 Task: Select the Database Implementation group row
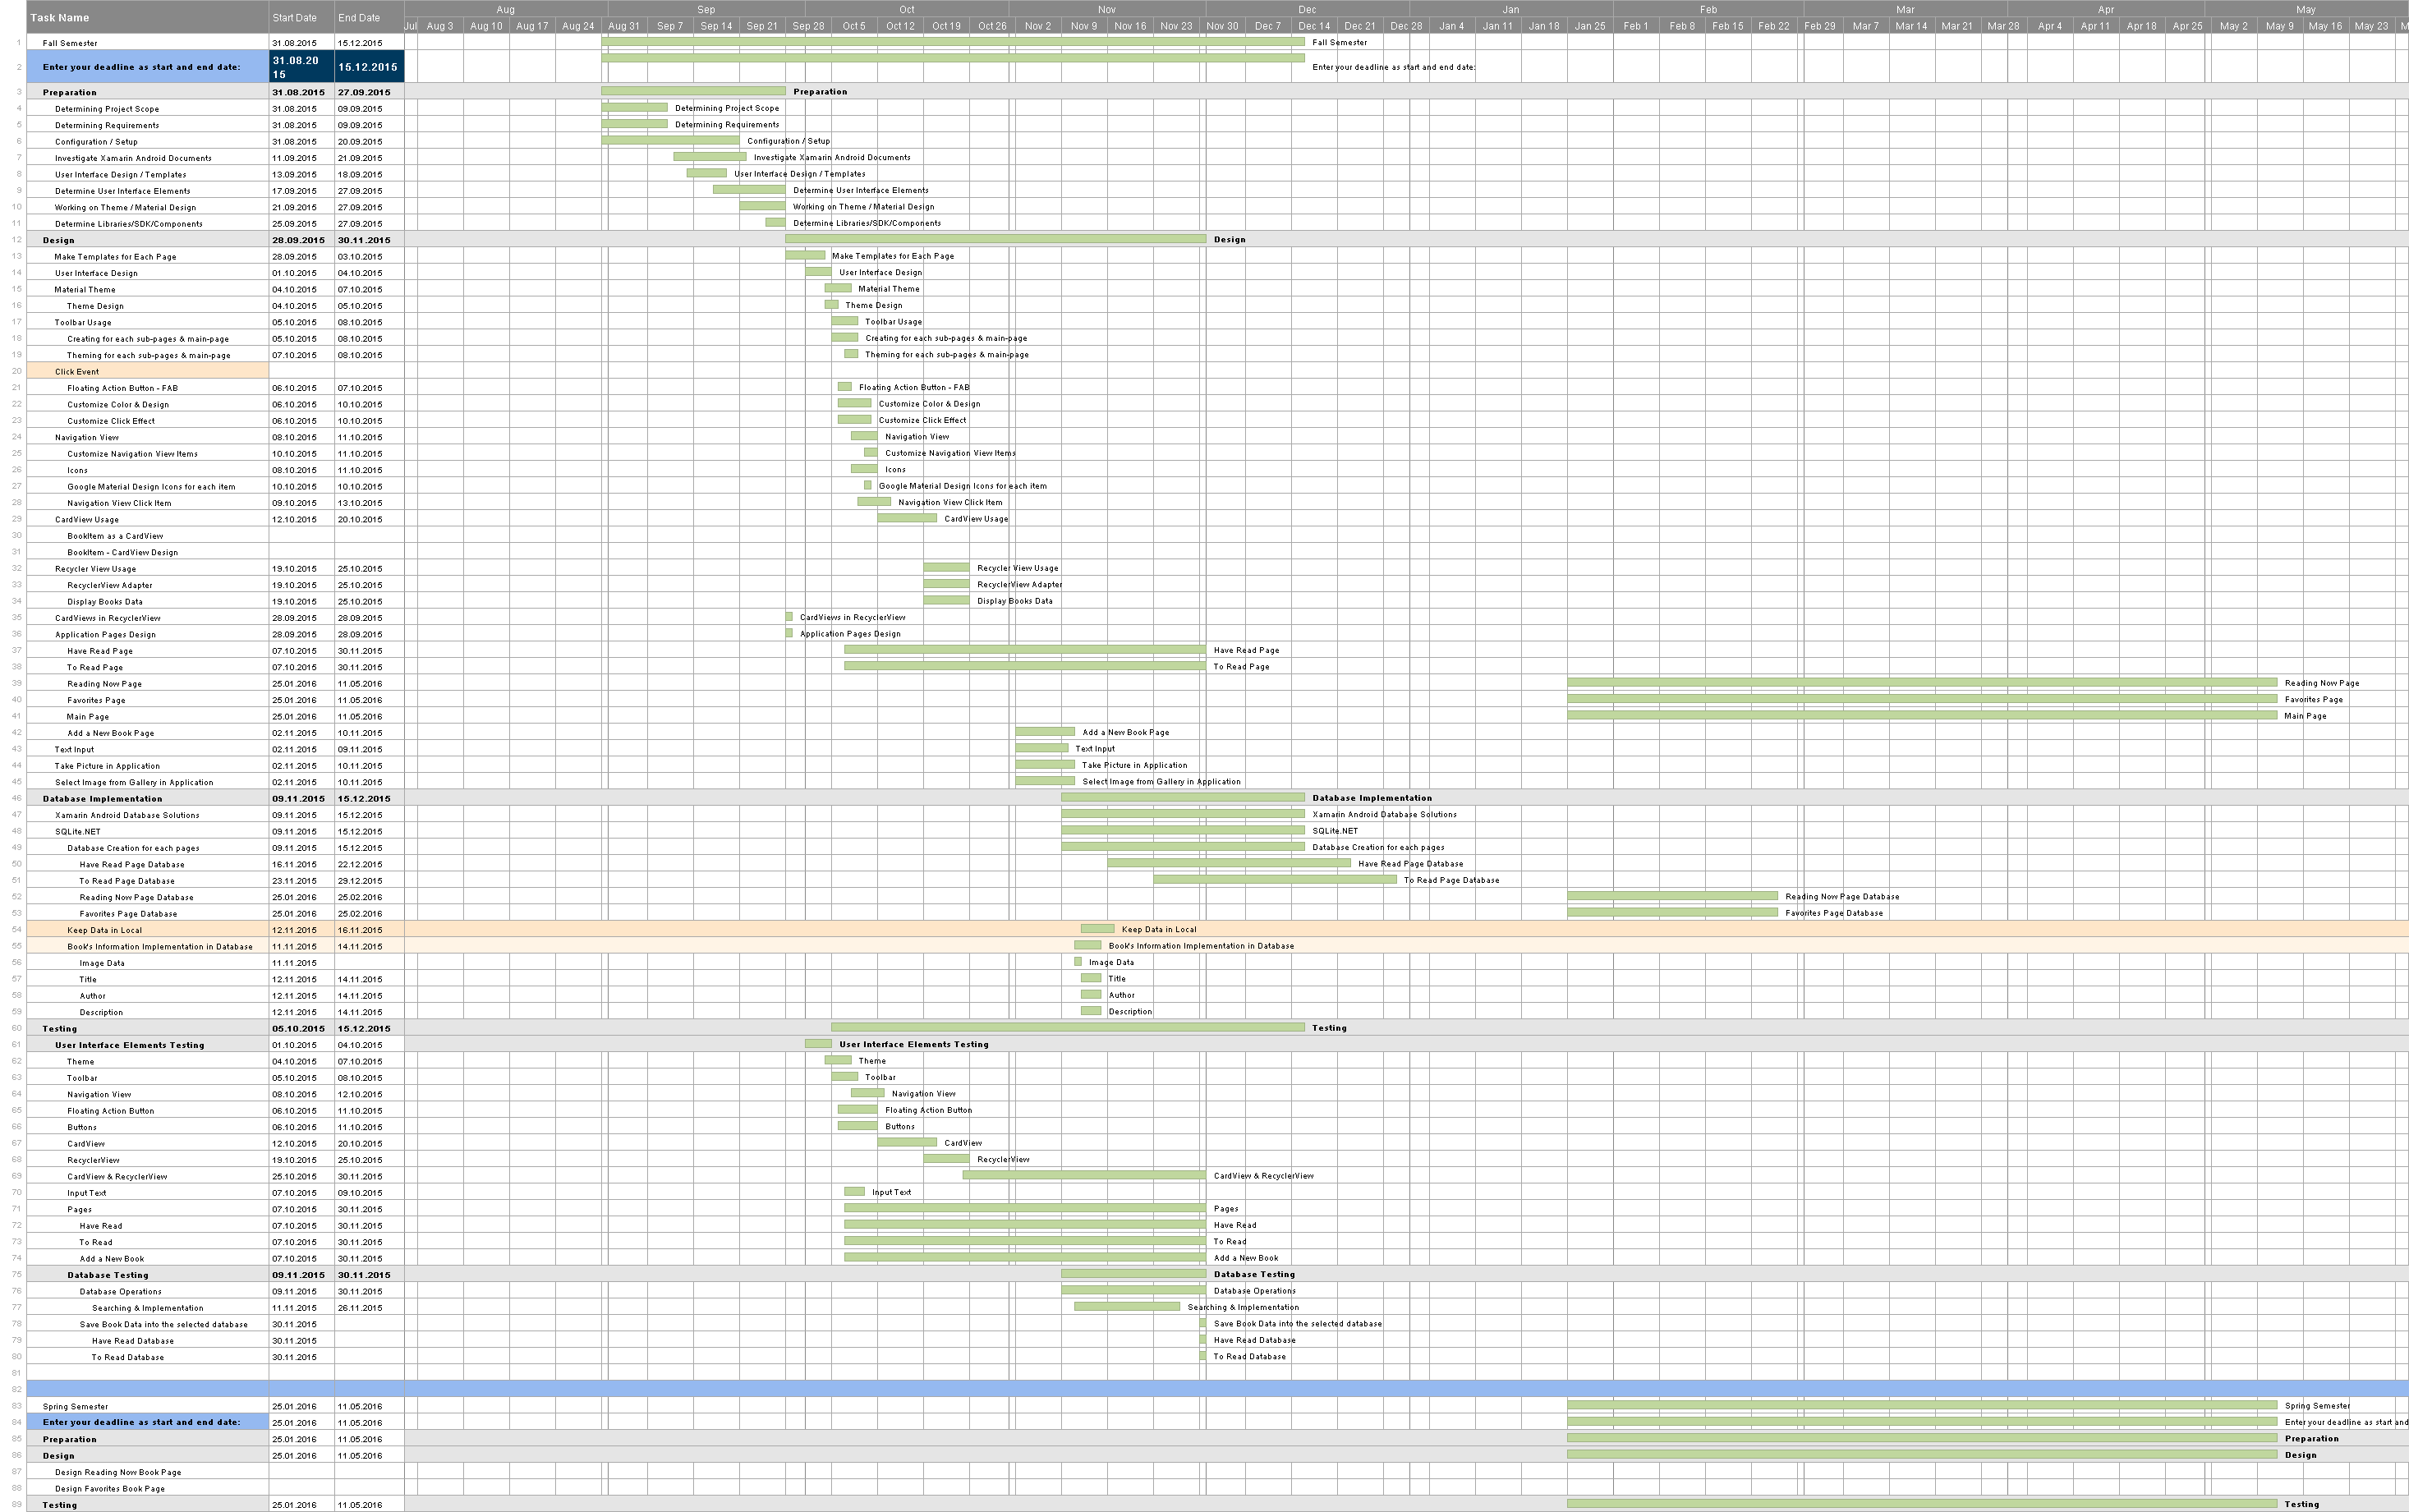tap(102, 798)
